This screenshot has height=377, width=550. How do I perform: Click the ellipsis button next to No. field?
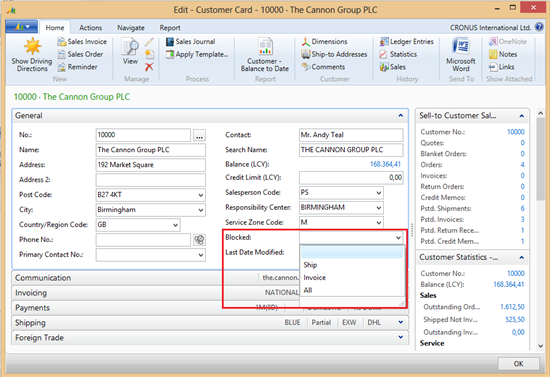pyautogui.click(x=199, y=135)
